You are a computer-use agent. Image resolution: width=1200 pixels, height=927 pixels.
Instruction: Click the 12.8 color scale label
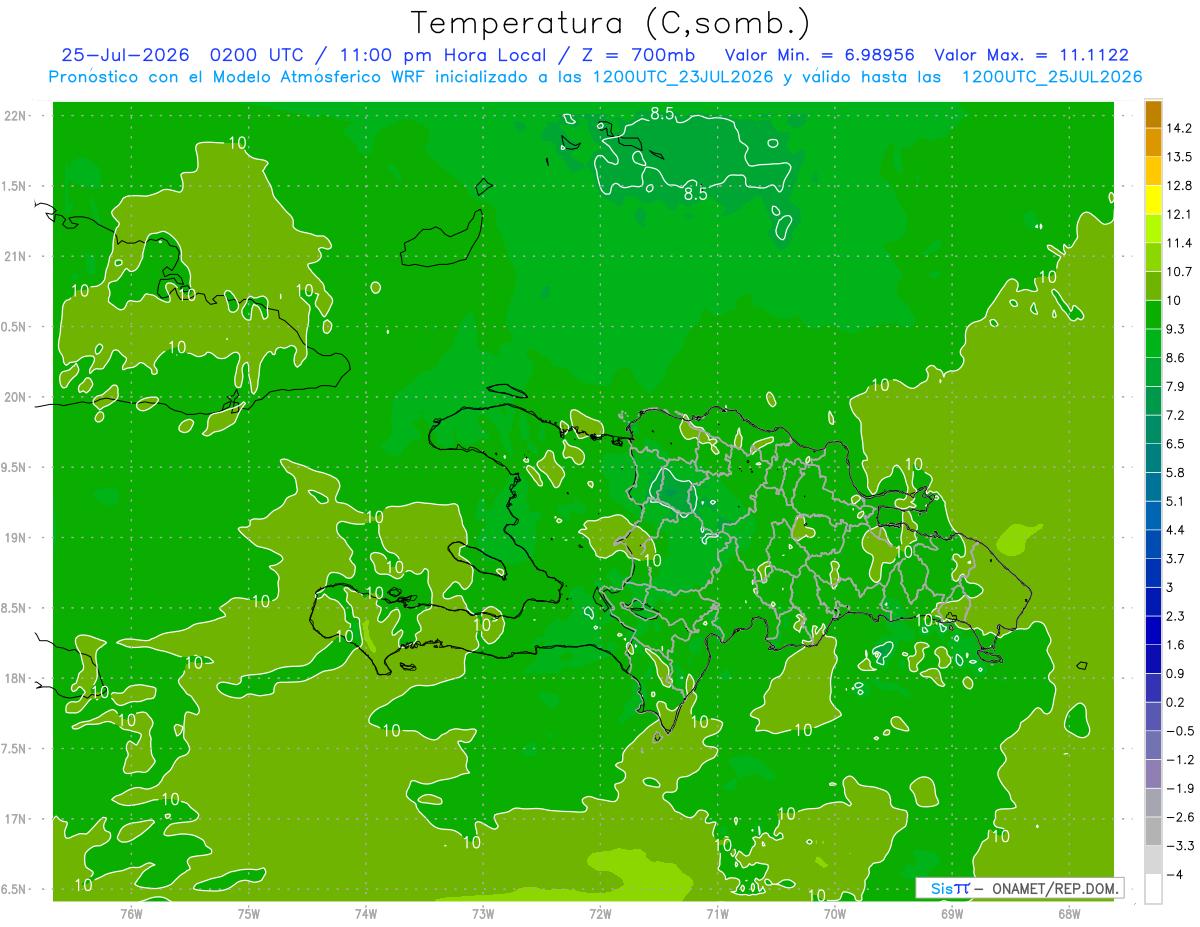(x=1178, y=186)
